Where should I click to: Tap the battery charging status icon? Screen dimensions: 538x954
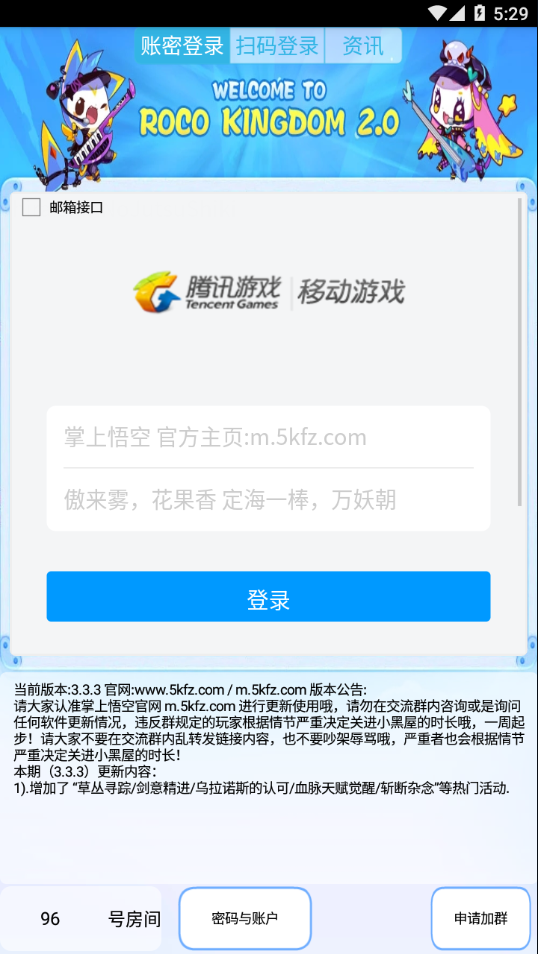pyautogui.click(x=480, y=13)
